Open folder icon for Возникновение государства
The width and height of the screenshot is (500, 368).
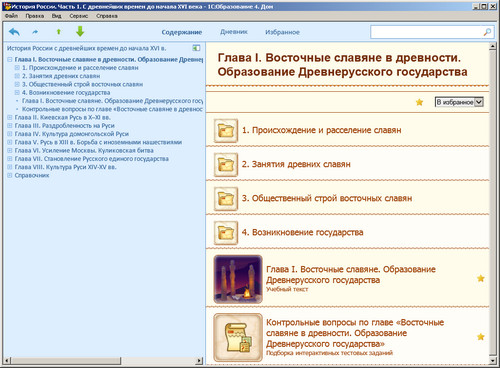tap(226, 233)
